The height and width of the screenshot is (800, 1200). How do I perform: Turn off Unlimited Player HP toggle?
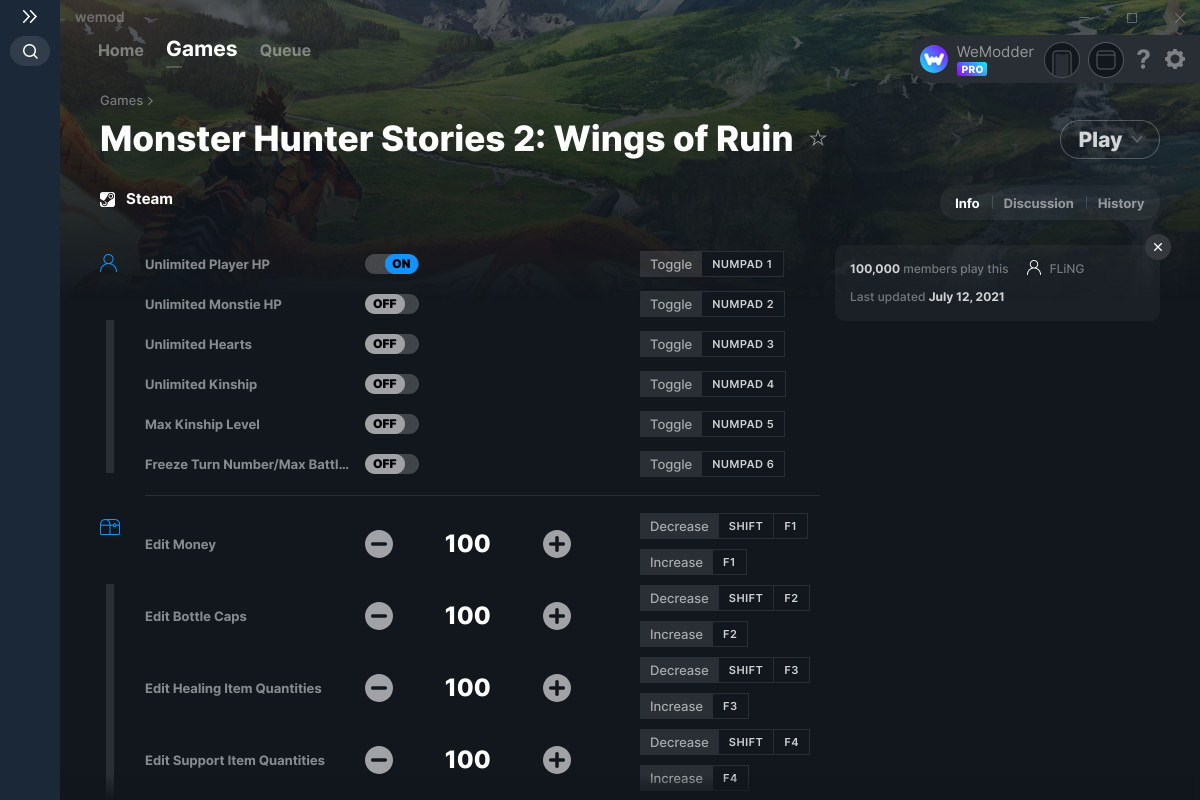point(392,264)
